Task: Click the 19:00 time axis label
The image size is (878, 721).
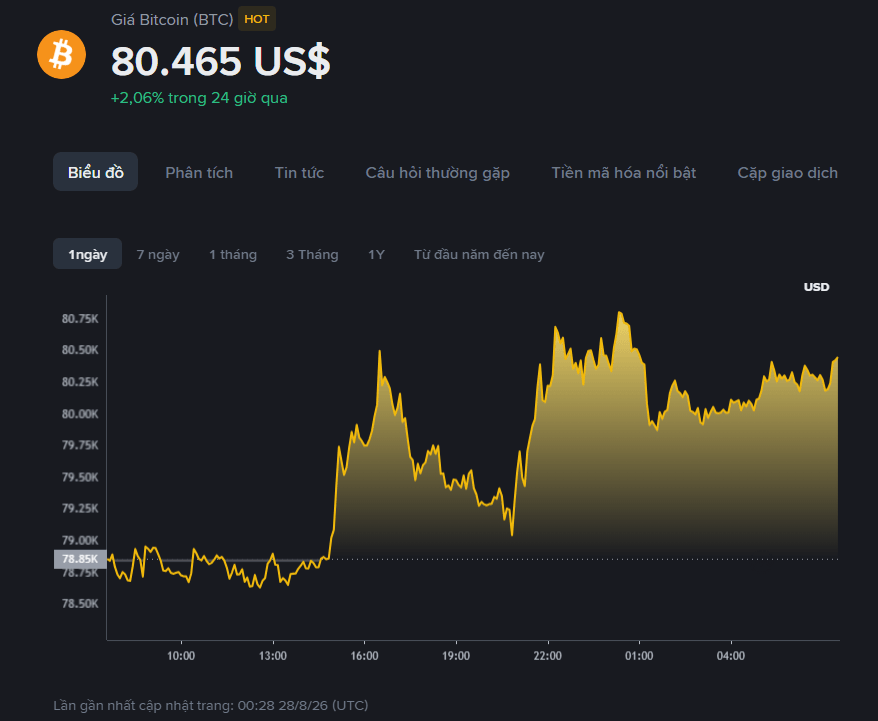Action: point(456,656)
